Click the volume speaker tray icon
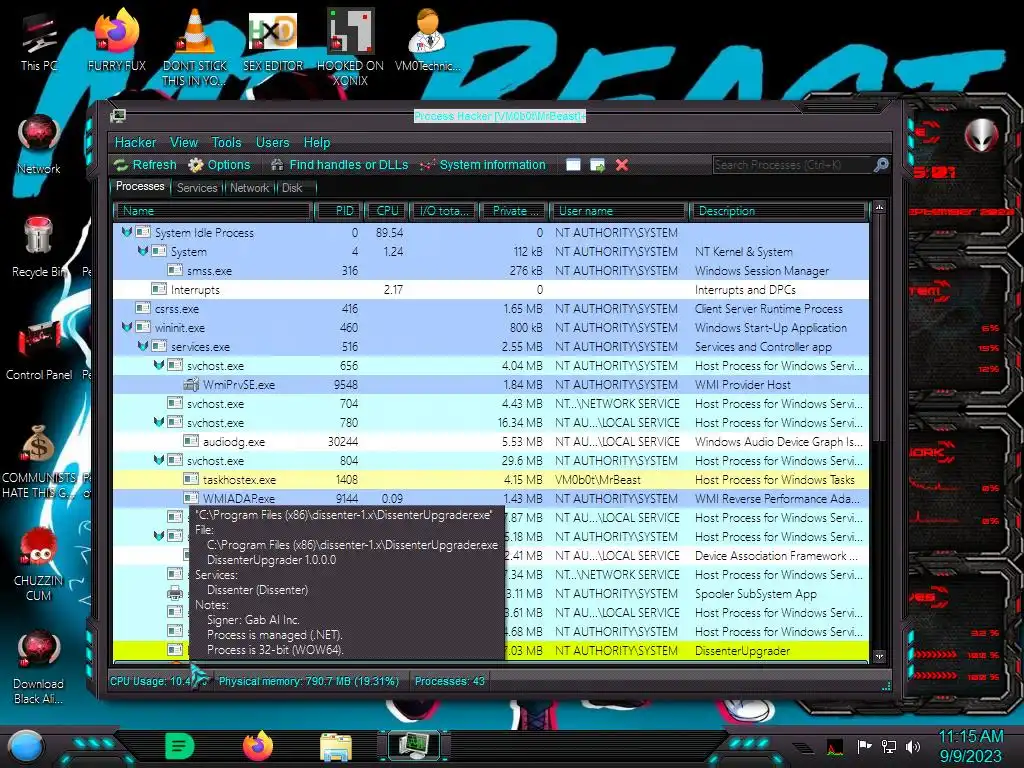Image resolution: width=1024 pixels, height=768 pixels. coord(913,747)
